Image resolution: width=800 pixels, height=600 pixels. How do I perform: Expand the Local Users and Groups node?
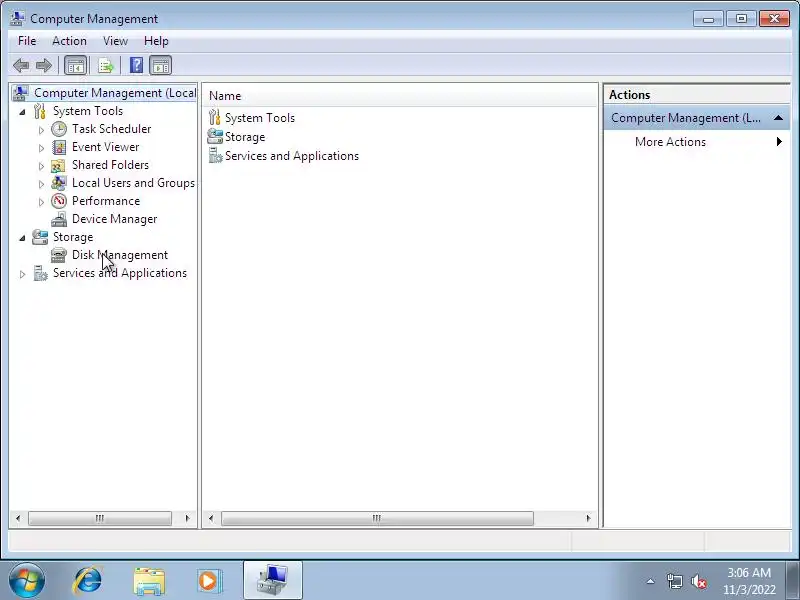pos(41,184)
